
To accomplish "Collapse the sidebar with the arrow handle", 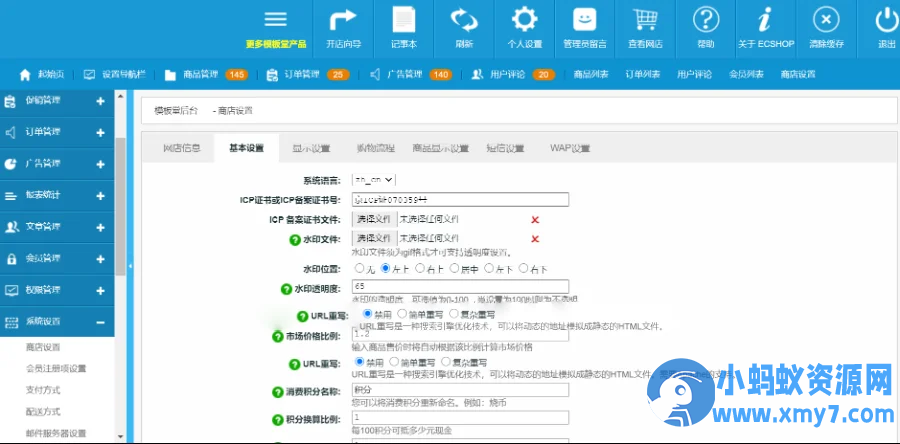I will point(130,266).
